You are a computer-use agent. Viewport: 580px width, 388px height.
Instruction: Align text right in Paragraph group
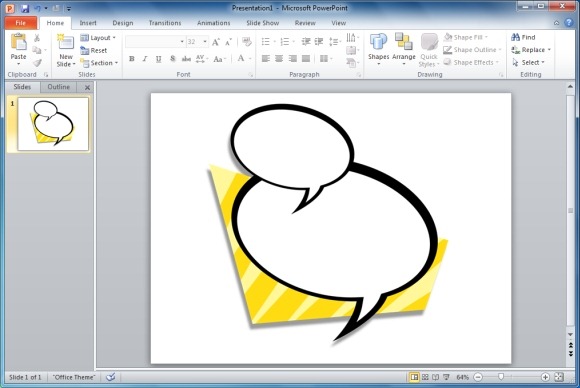click(x=293, y=58)
